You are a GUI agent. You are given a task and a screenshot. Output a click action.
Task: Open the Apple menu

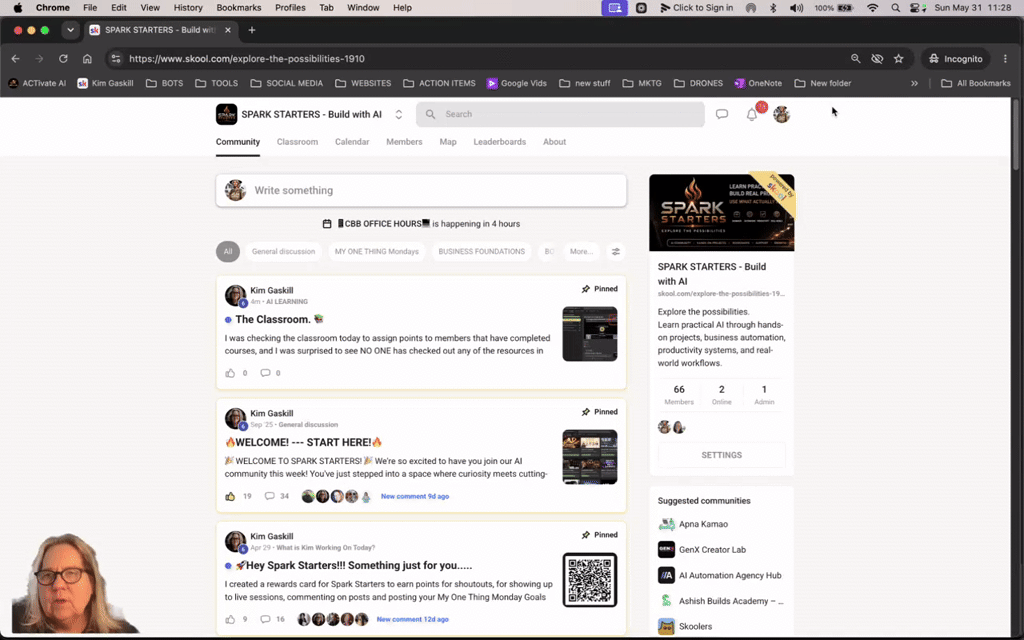(x=18, y=8)
